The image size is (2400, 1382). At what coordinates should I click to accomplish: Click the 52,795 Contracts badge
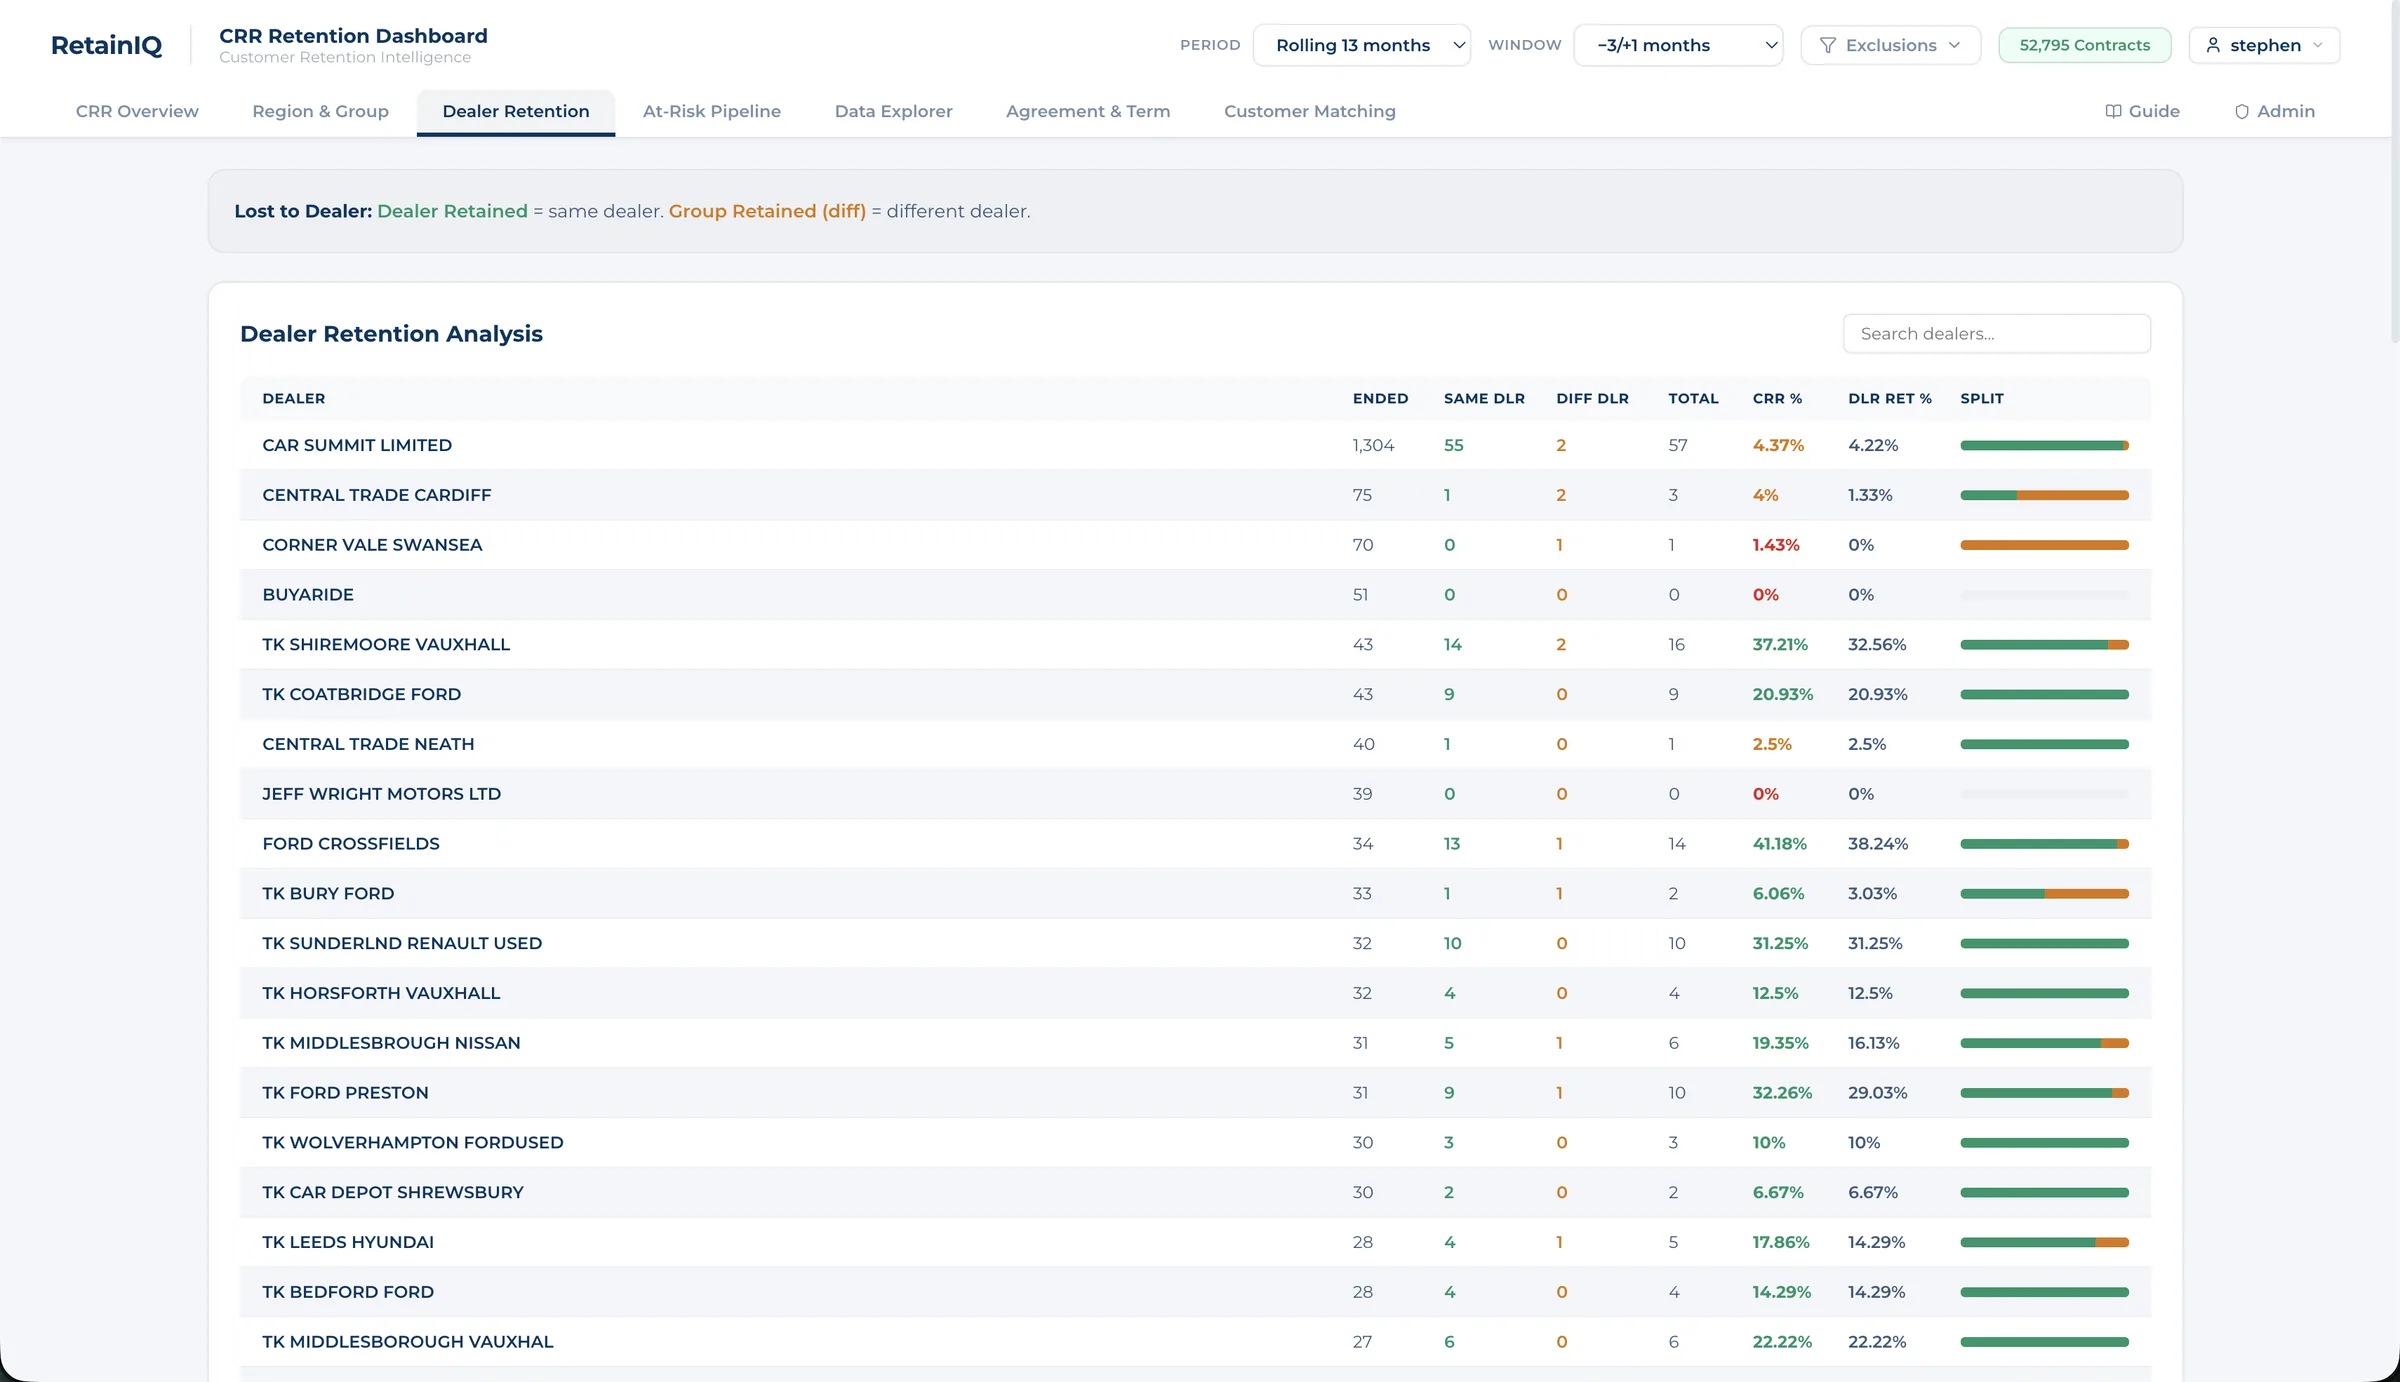[2084, 45]
